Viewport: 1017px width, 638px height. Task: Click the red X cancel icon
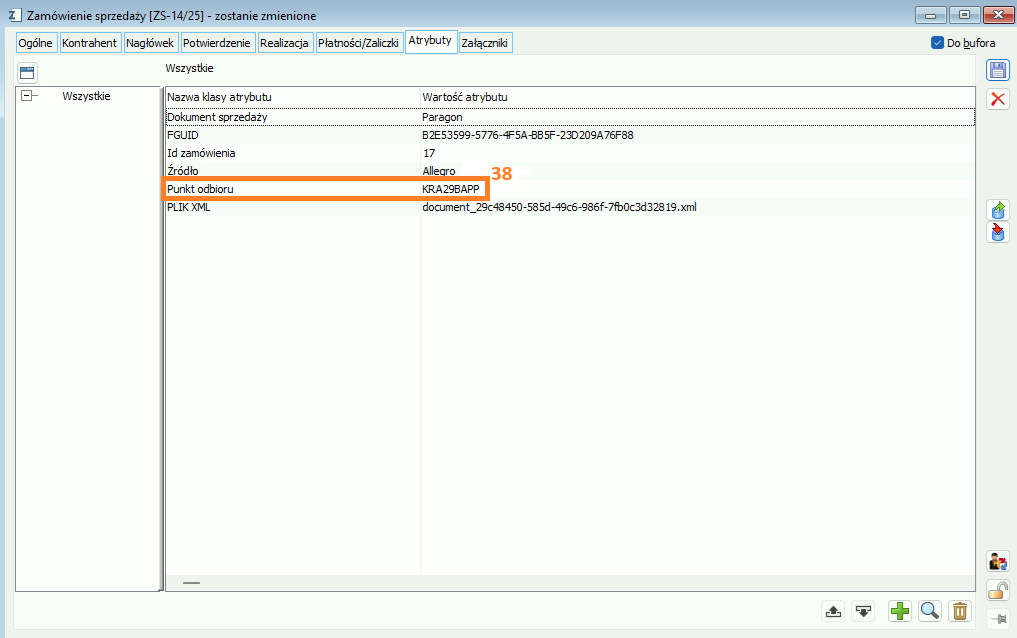pos(997,98)
